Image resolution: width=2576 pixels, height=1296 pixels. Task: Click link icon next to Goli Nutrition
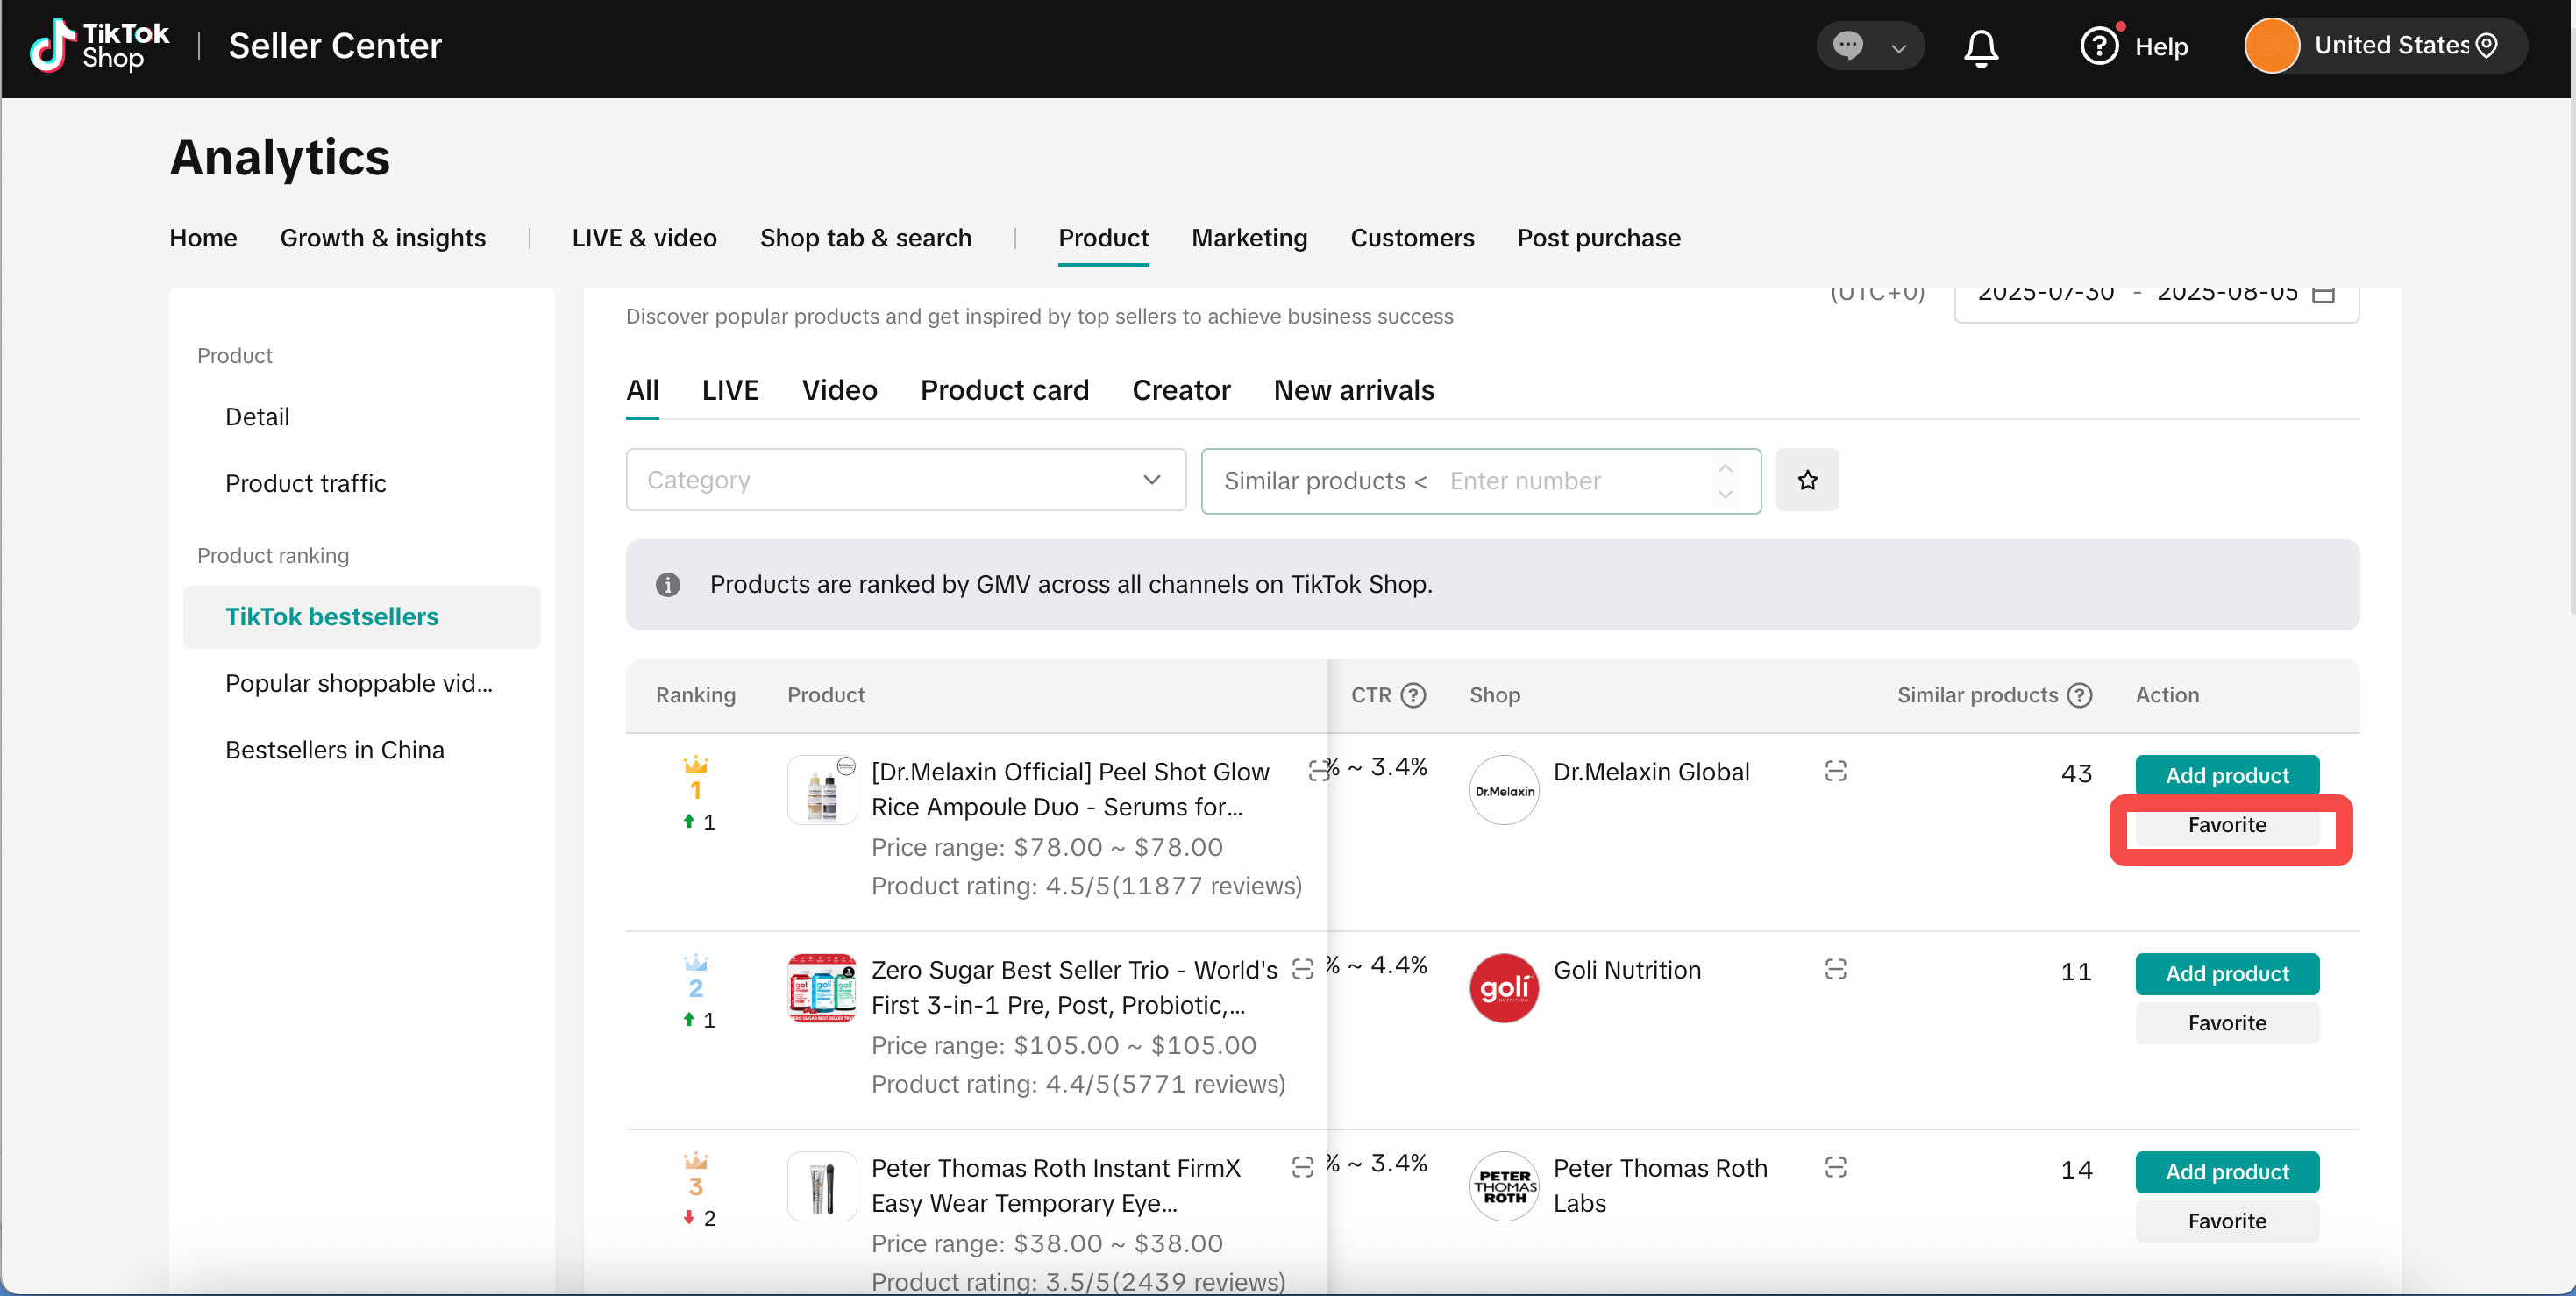(x=1835, y=969)
